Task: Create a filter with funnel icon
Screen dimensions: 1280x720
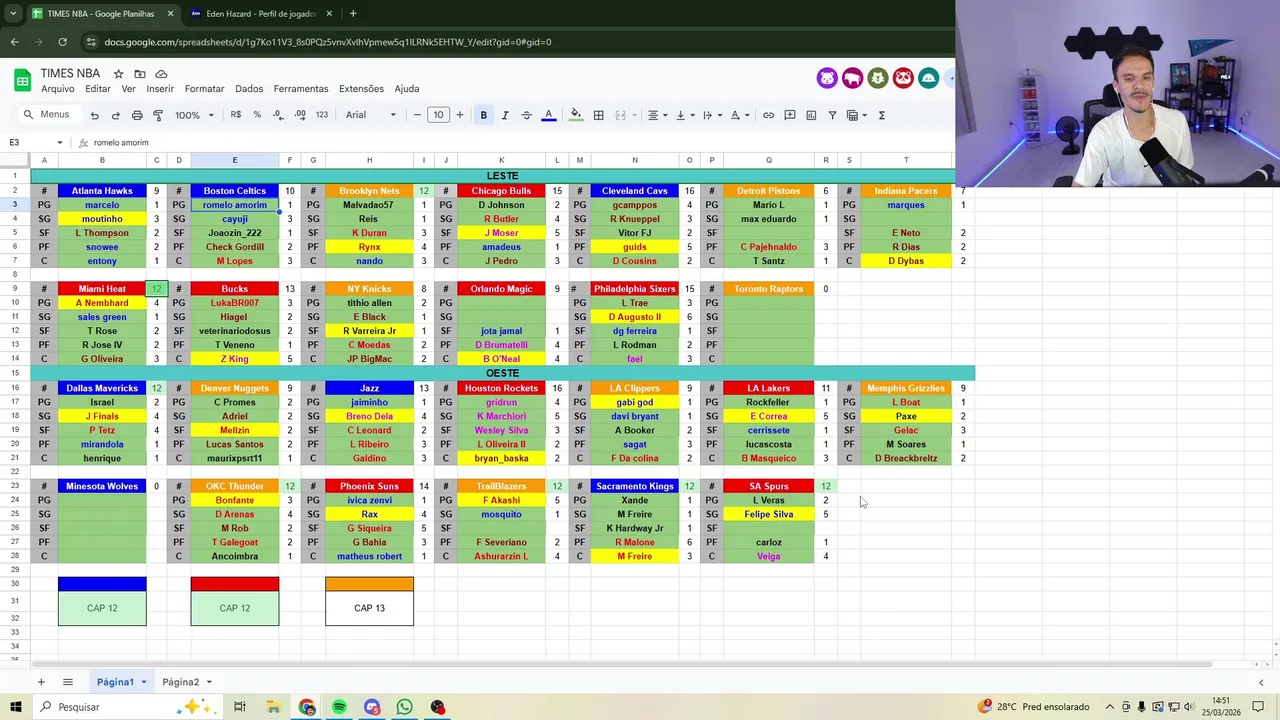Action: (x=832, y=115)
